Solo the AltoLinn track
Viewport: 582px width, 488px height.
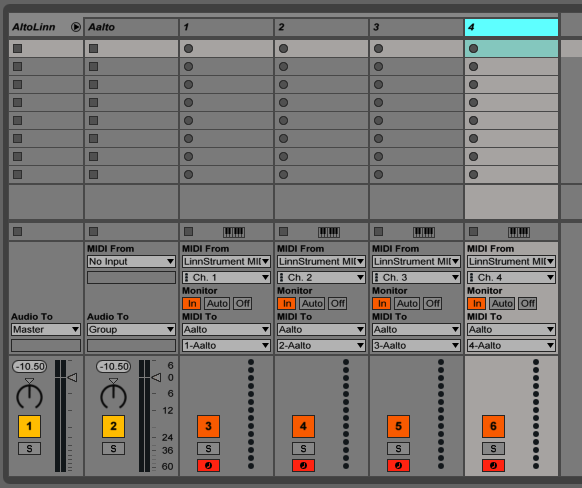[x=29, y=449]
